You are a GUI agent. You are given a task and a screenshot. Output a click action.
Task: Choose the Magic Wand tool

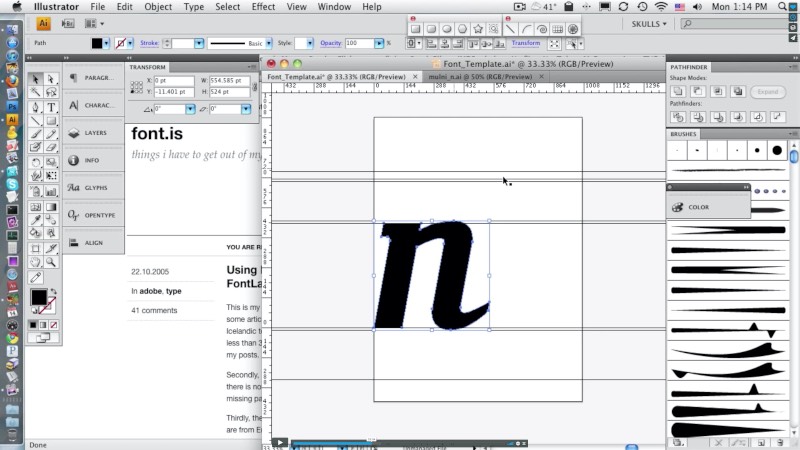[x=35, y=92]
